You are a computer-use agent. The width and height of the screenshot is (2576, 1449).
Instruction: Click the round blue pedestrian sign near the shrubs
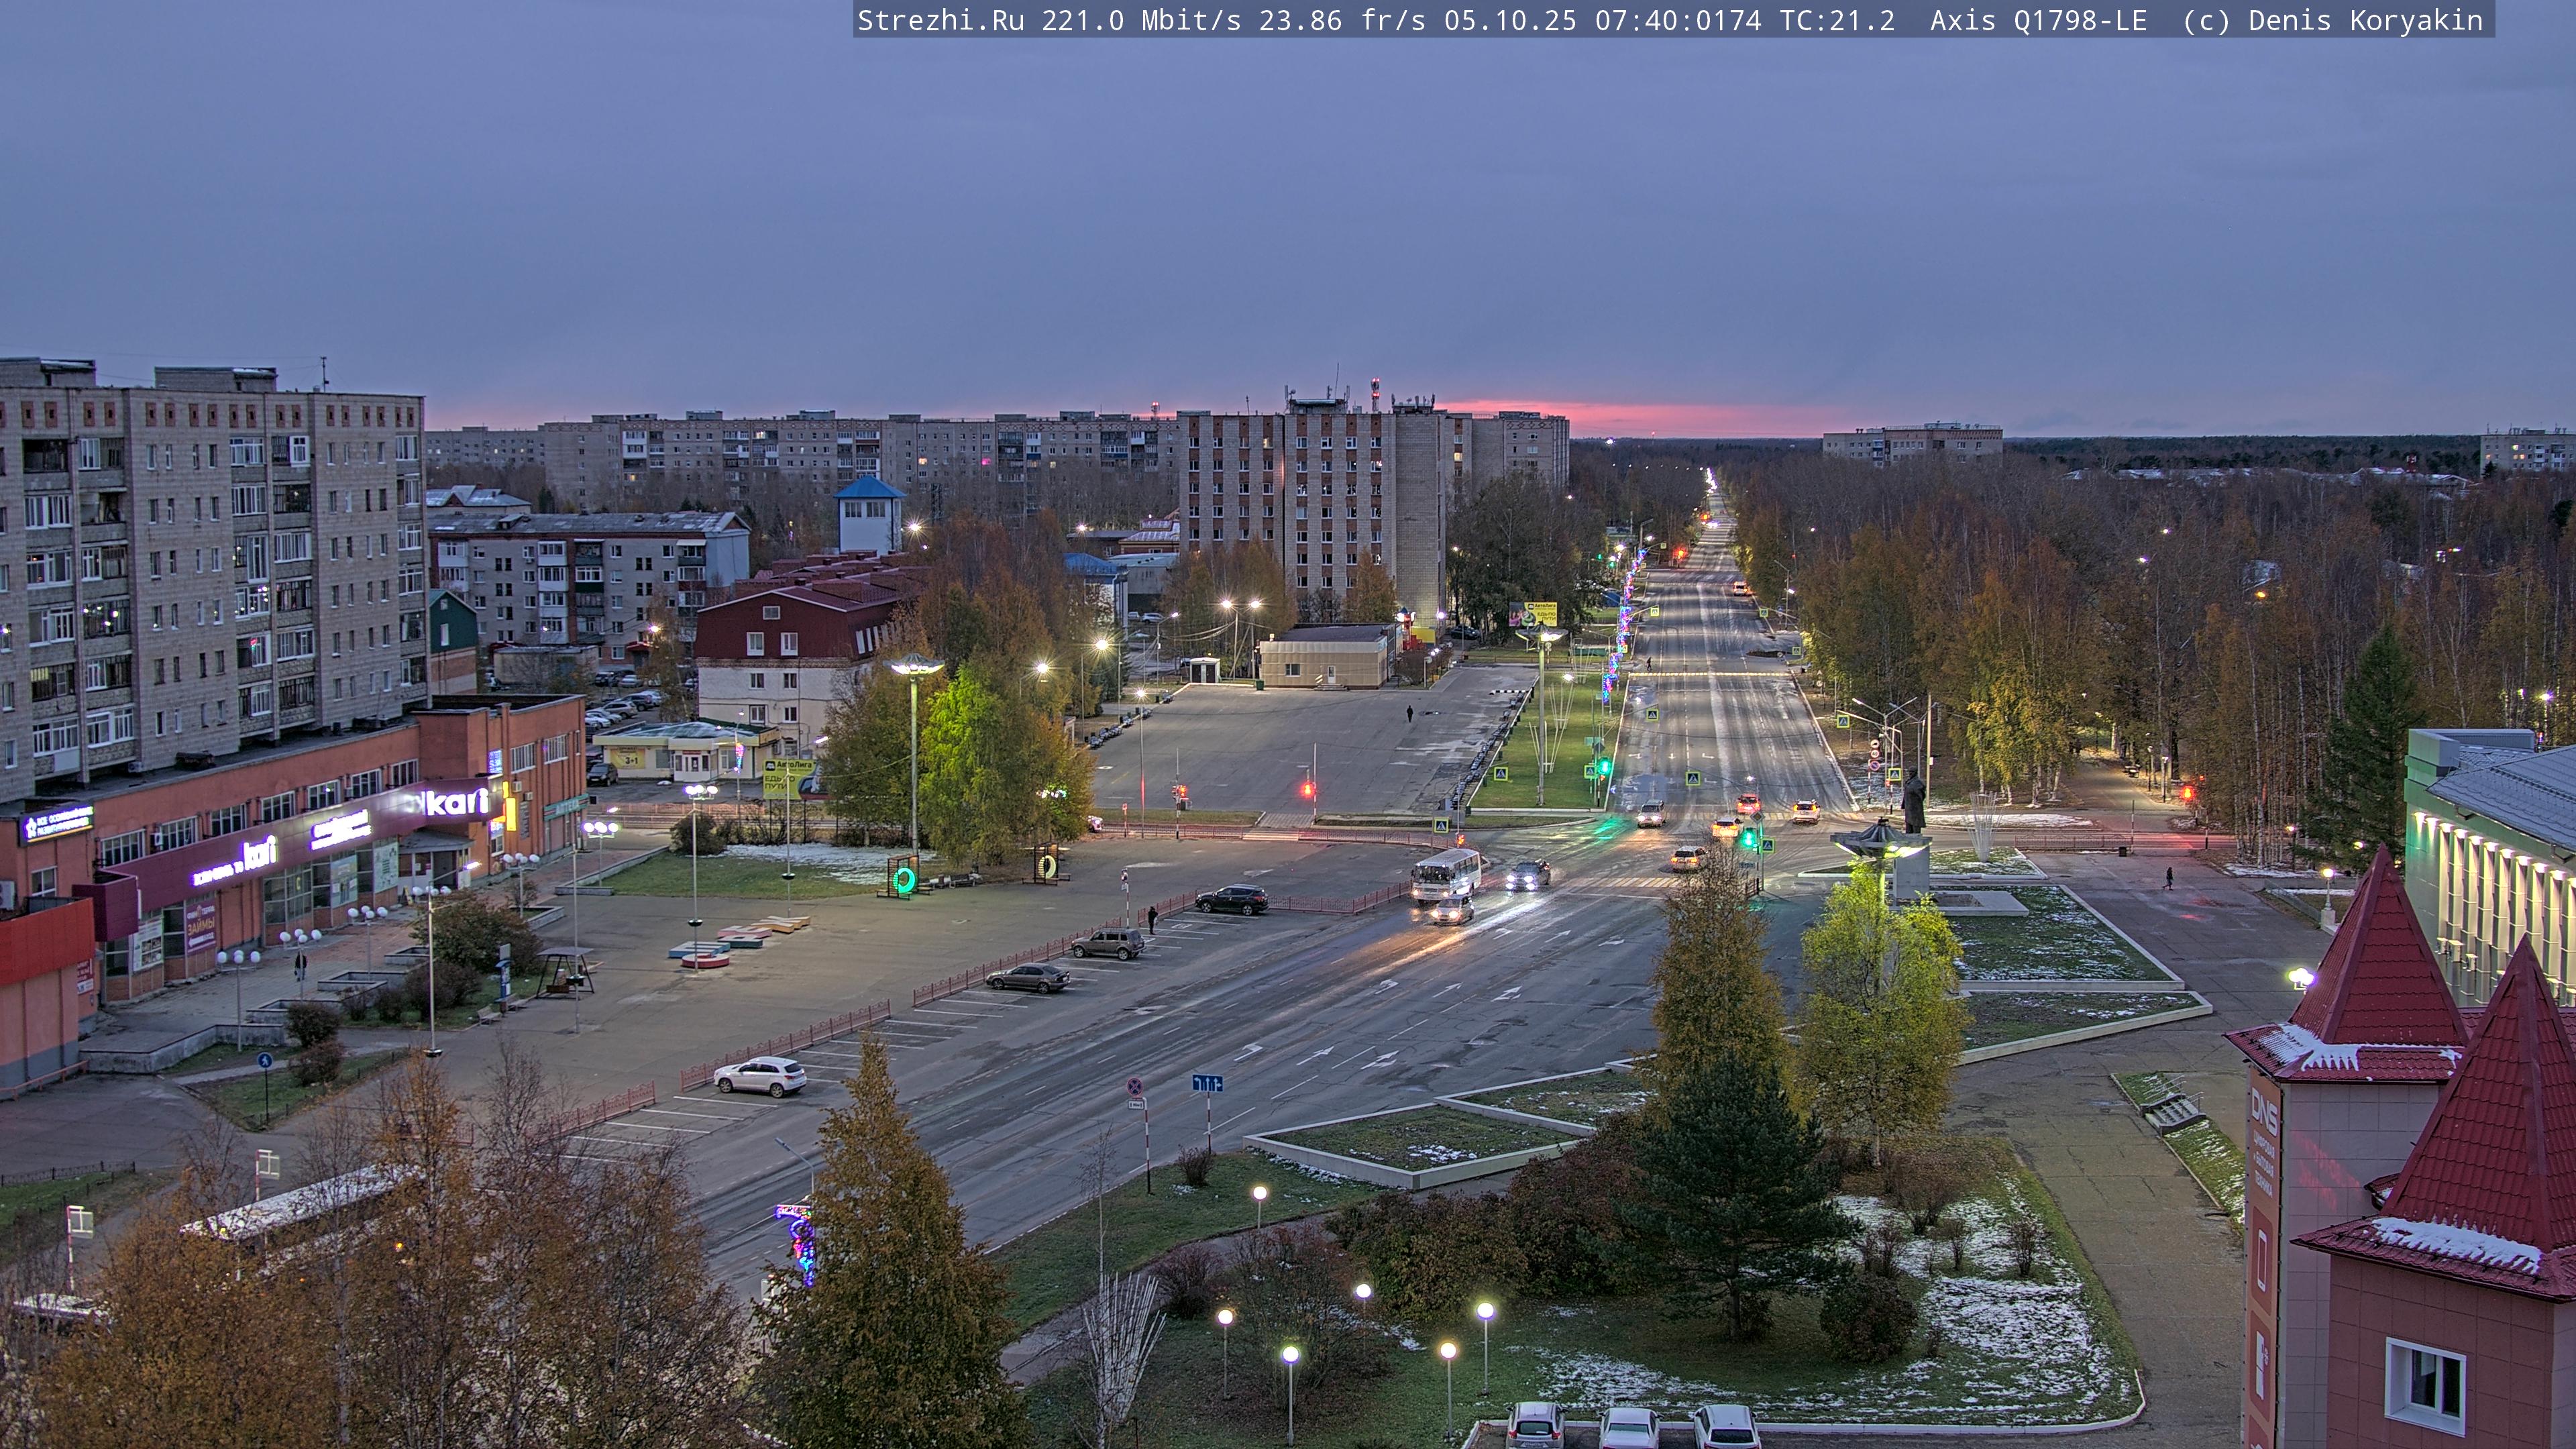(x=264, y=1060)
